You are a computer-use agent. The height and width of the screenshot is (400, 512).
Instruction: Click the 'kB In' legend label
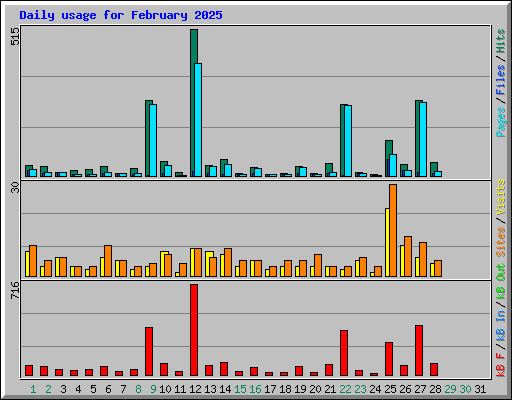(500, 325)
